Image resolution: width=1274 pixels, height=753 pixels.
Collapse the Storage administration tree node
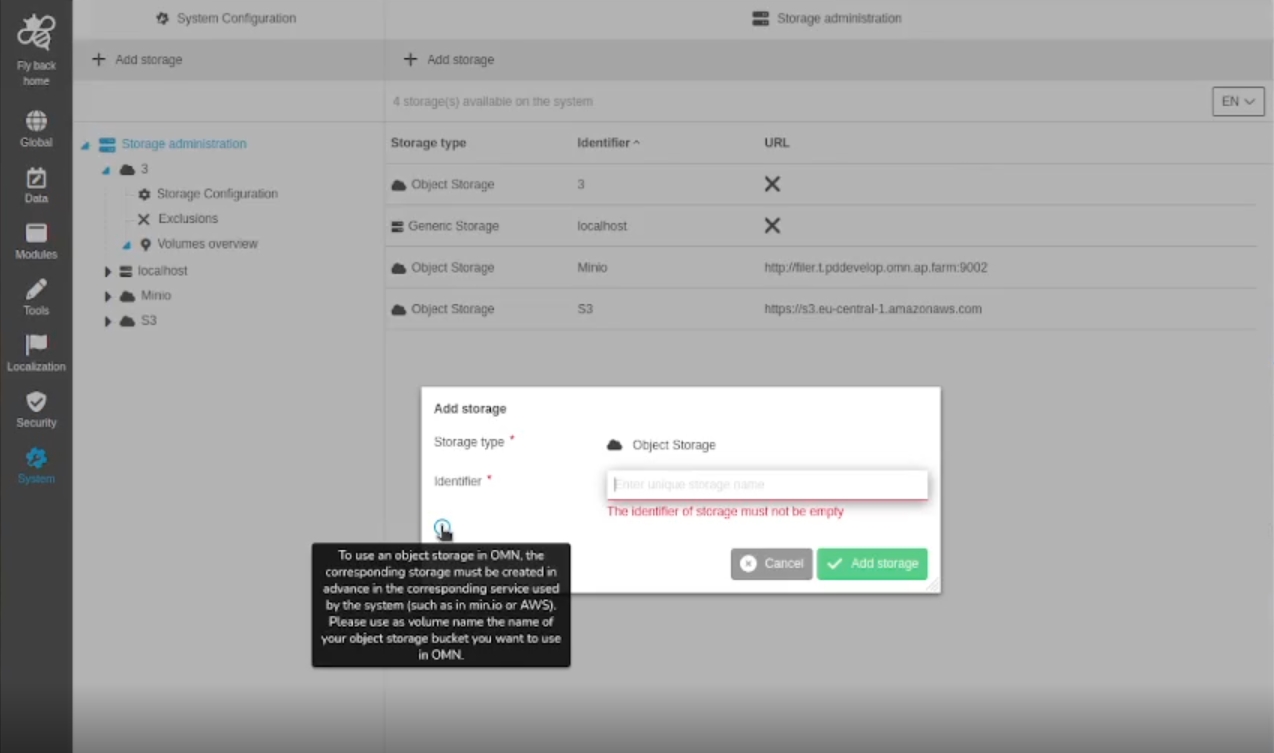tap(85, 146)
